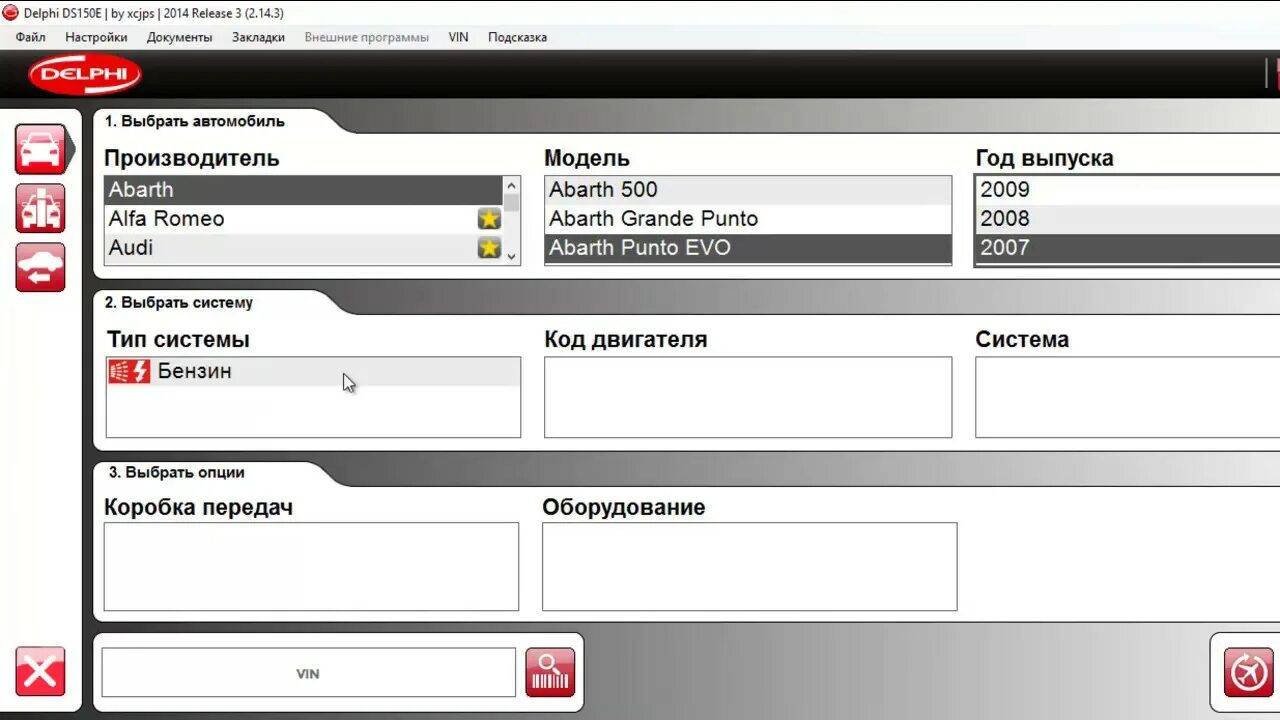Click the Delphi DS150E title bar icon
Image resolution: width=1280 pixels, height=720 pixels.
pyautogui.click(x=11, y=13)
